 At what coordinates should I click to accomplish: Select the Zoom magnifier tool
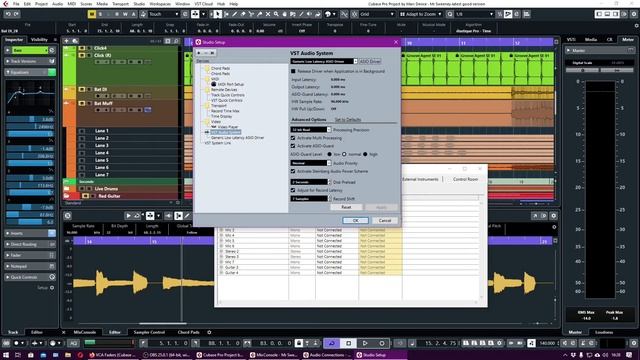point(276,14)
